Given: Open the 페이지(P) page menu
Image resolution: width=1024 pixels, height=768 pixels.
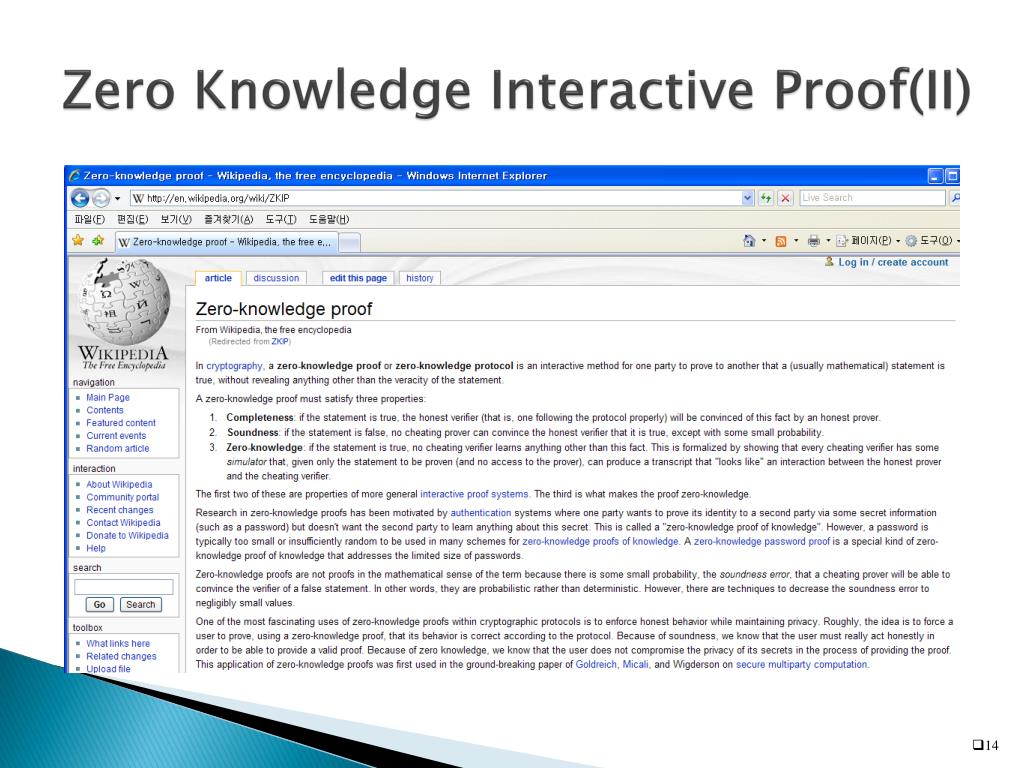Looking at the screenshot, I should [x=869, y=241].
